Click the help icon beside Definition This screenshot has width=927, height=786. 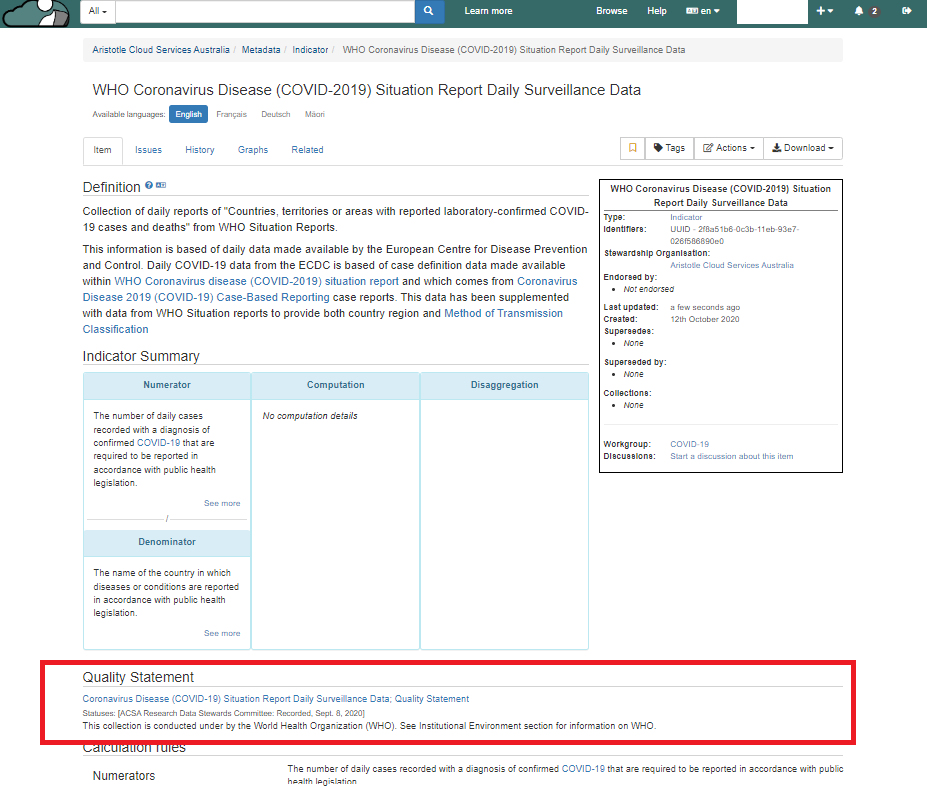149,186
